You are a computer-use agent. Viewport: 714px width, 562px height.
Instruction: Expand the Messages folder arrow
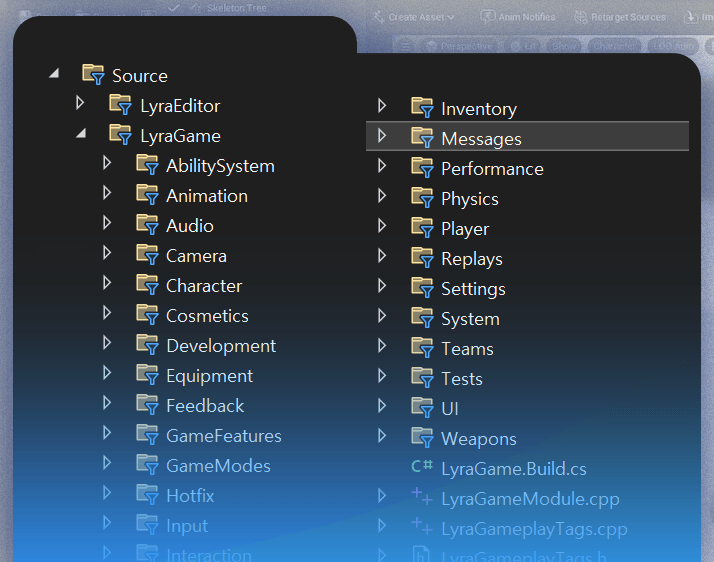pyautogui.click(x=382, y=136)
